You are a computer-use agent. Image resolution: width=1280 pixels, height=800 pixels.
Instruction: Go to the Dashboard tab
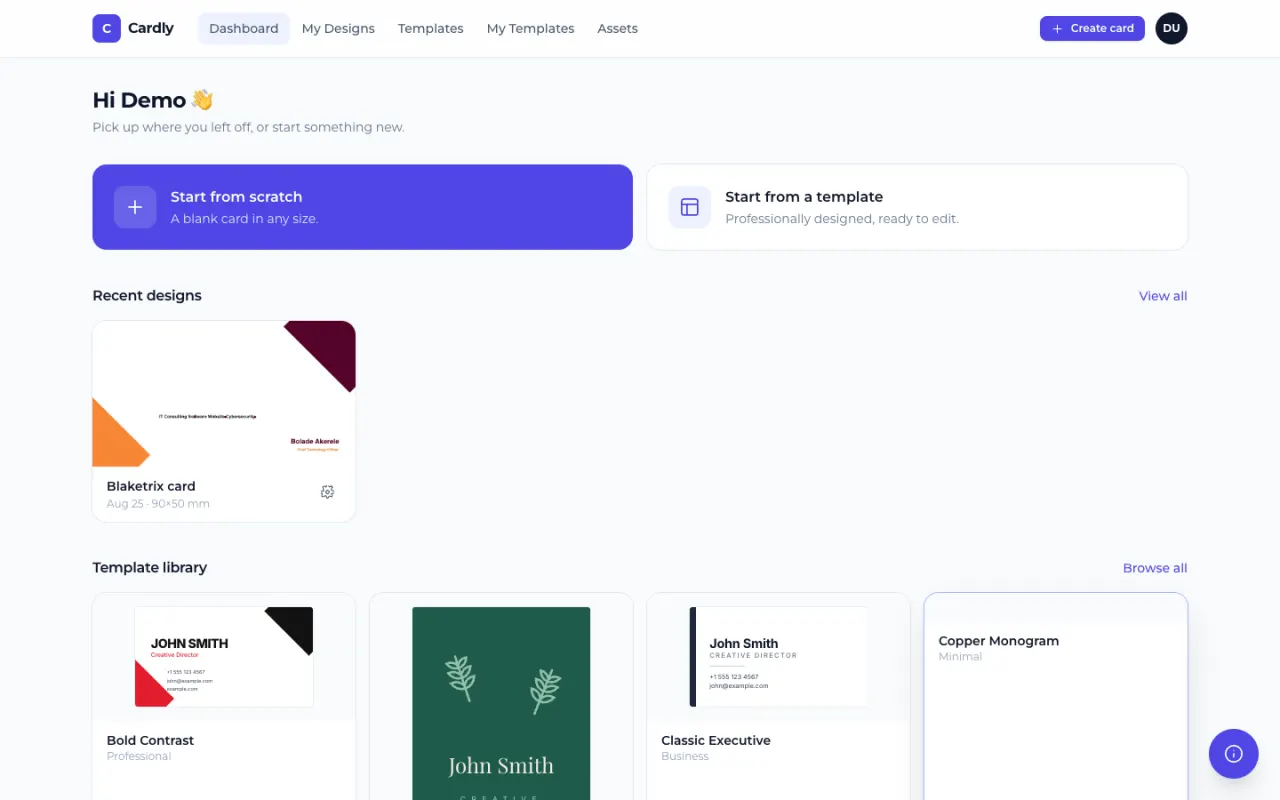pyautogui.click(x=244, y=28)
